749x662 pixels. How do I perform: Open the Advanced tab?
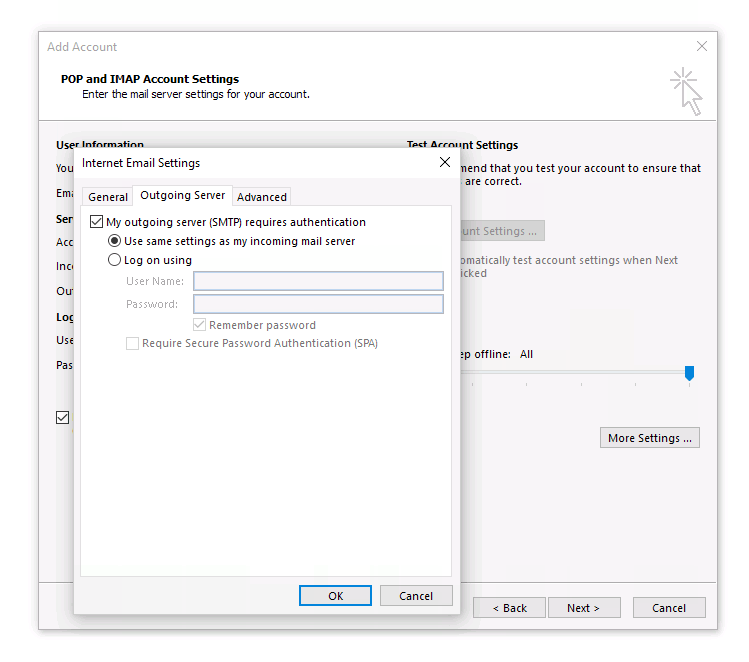tap(262, 197)
